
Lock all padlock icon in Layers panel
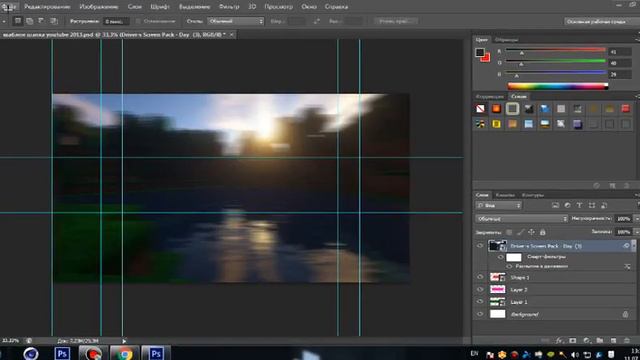542,232
